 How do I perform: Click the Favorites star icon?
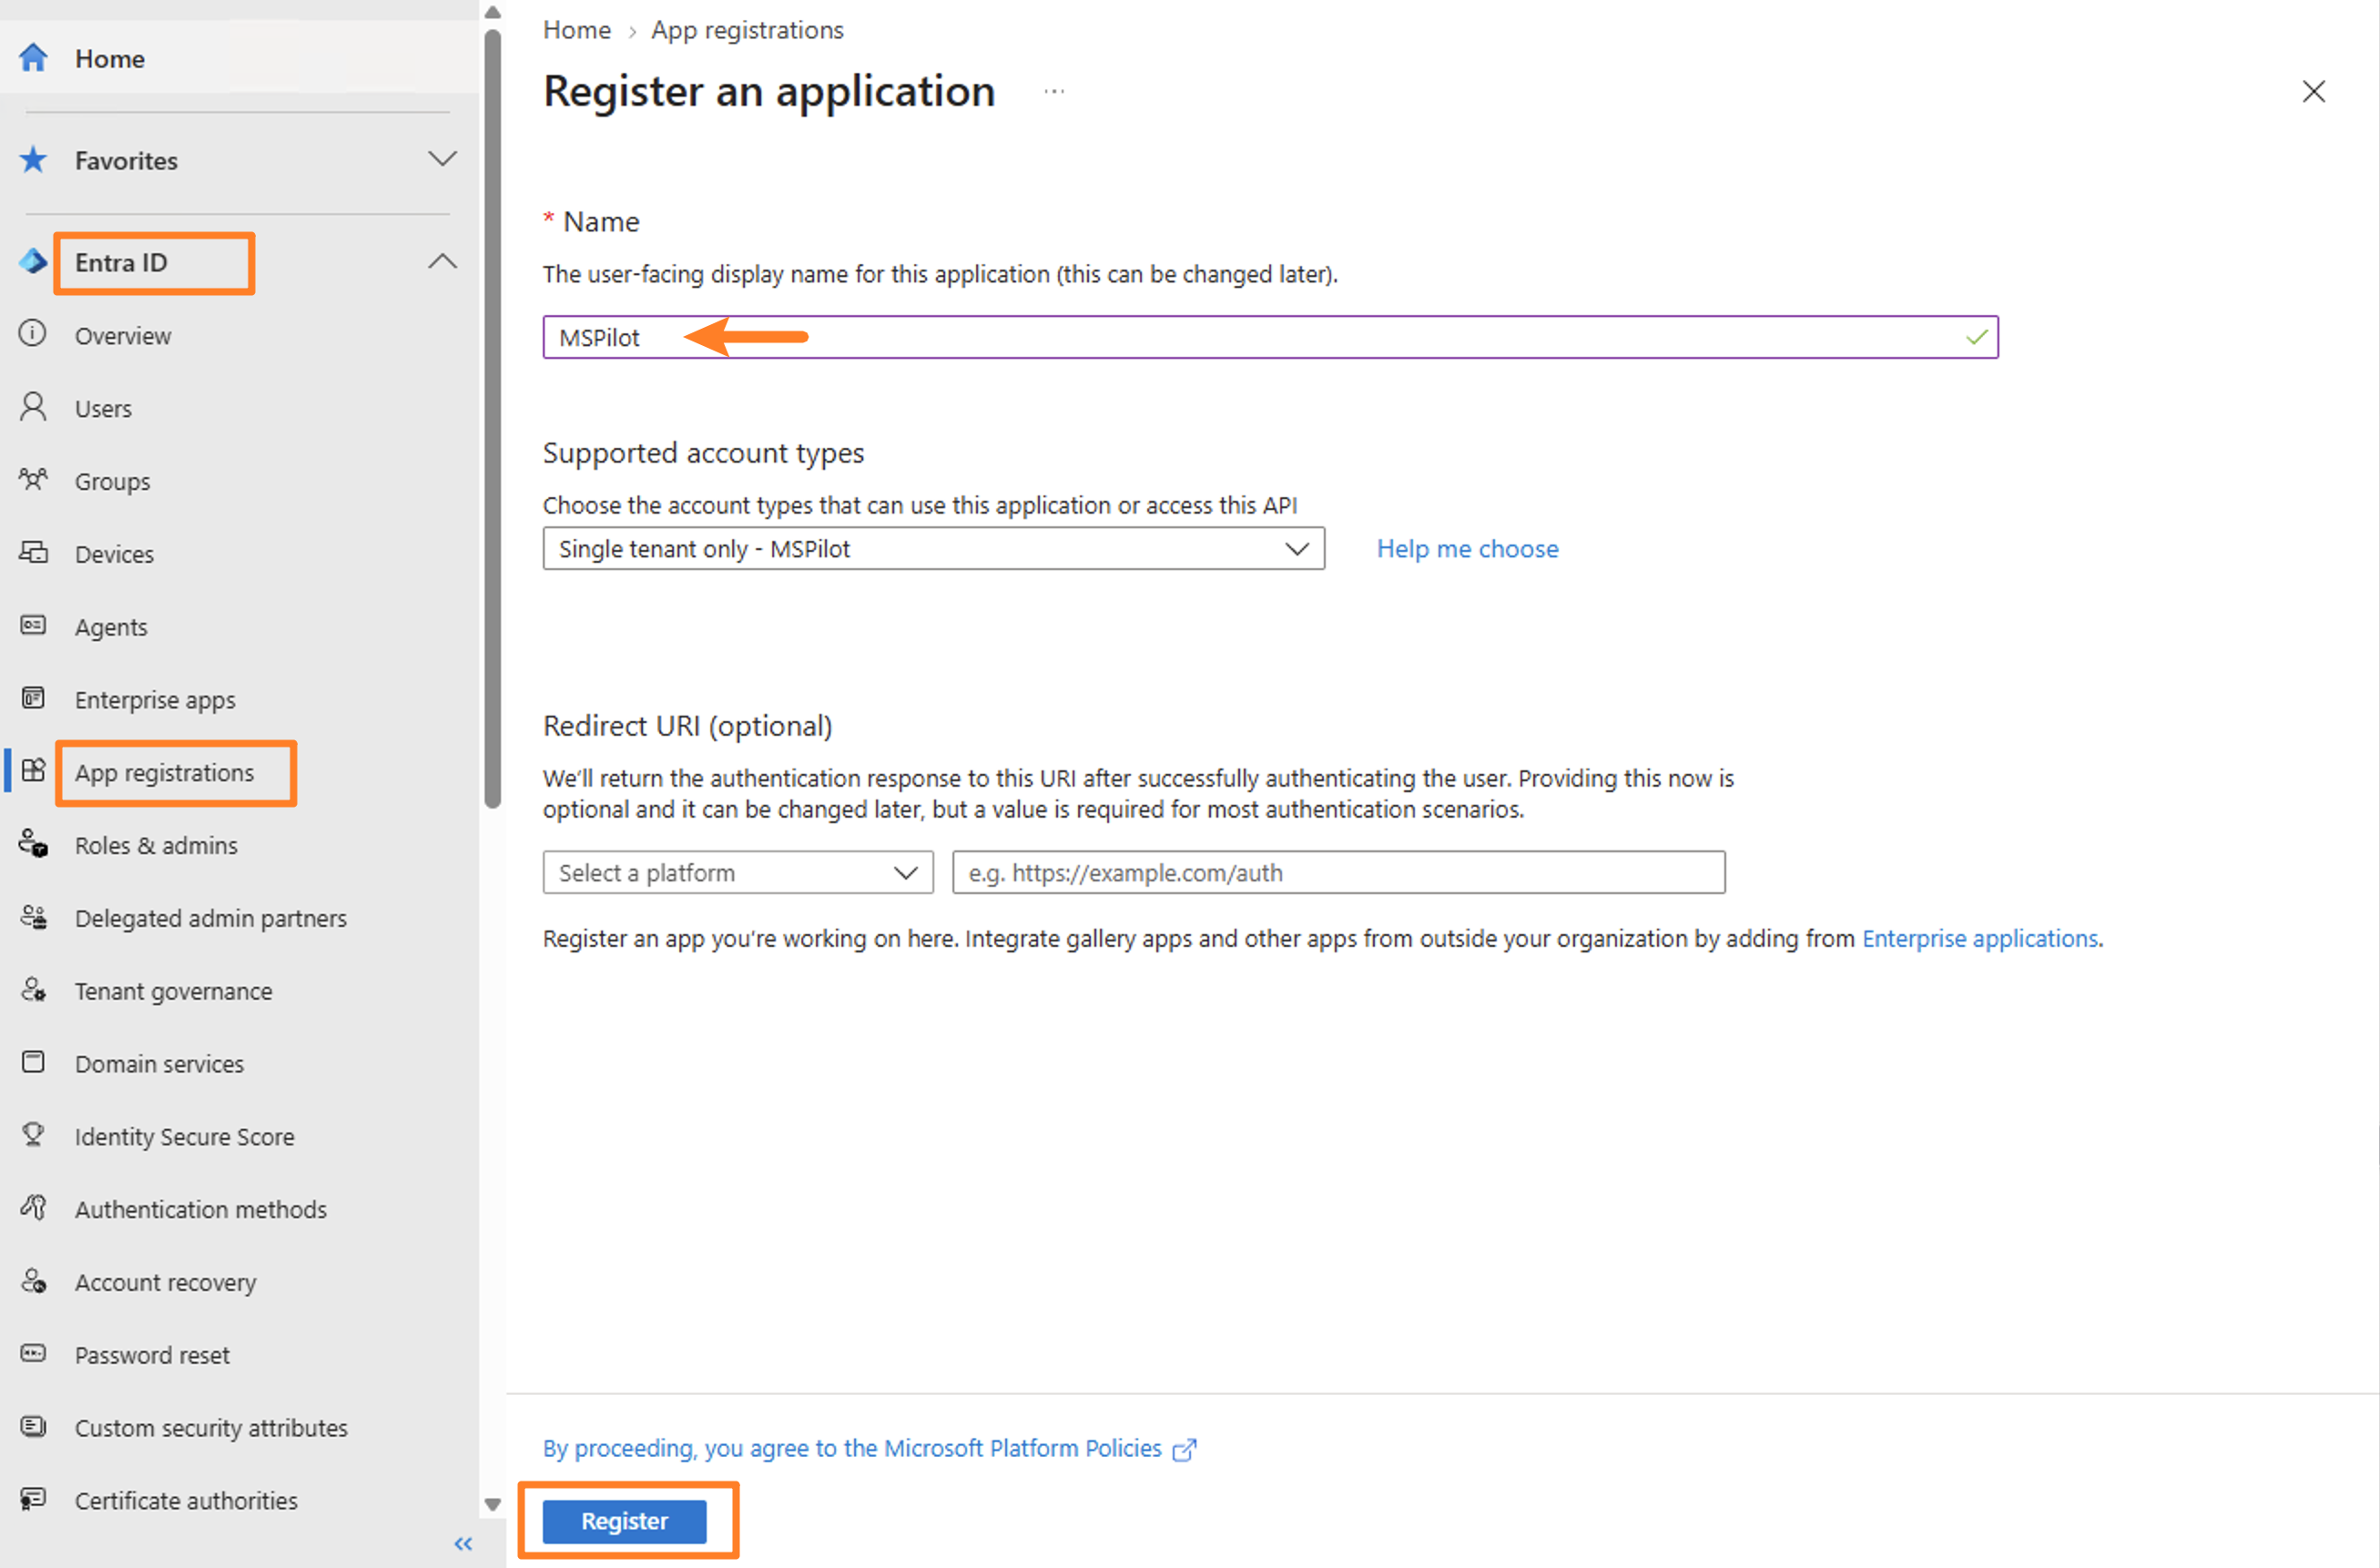click(x=33, y=160)
